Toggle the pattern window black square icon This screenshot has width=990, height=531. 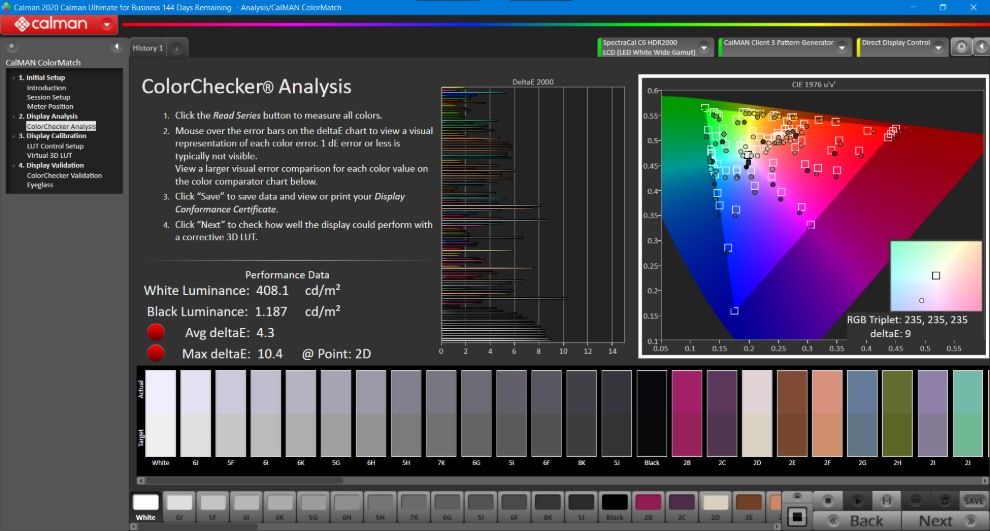[x=797, y=517]
